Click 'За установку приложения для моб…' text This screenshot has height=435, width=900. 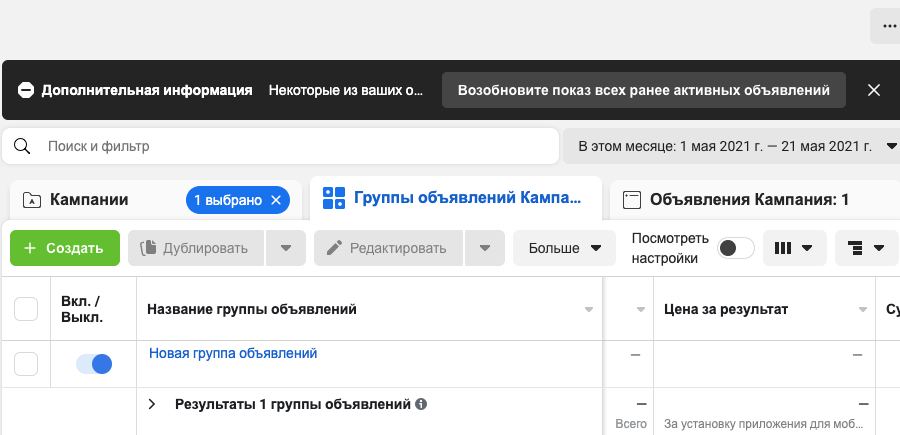click(763, 424)
